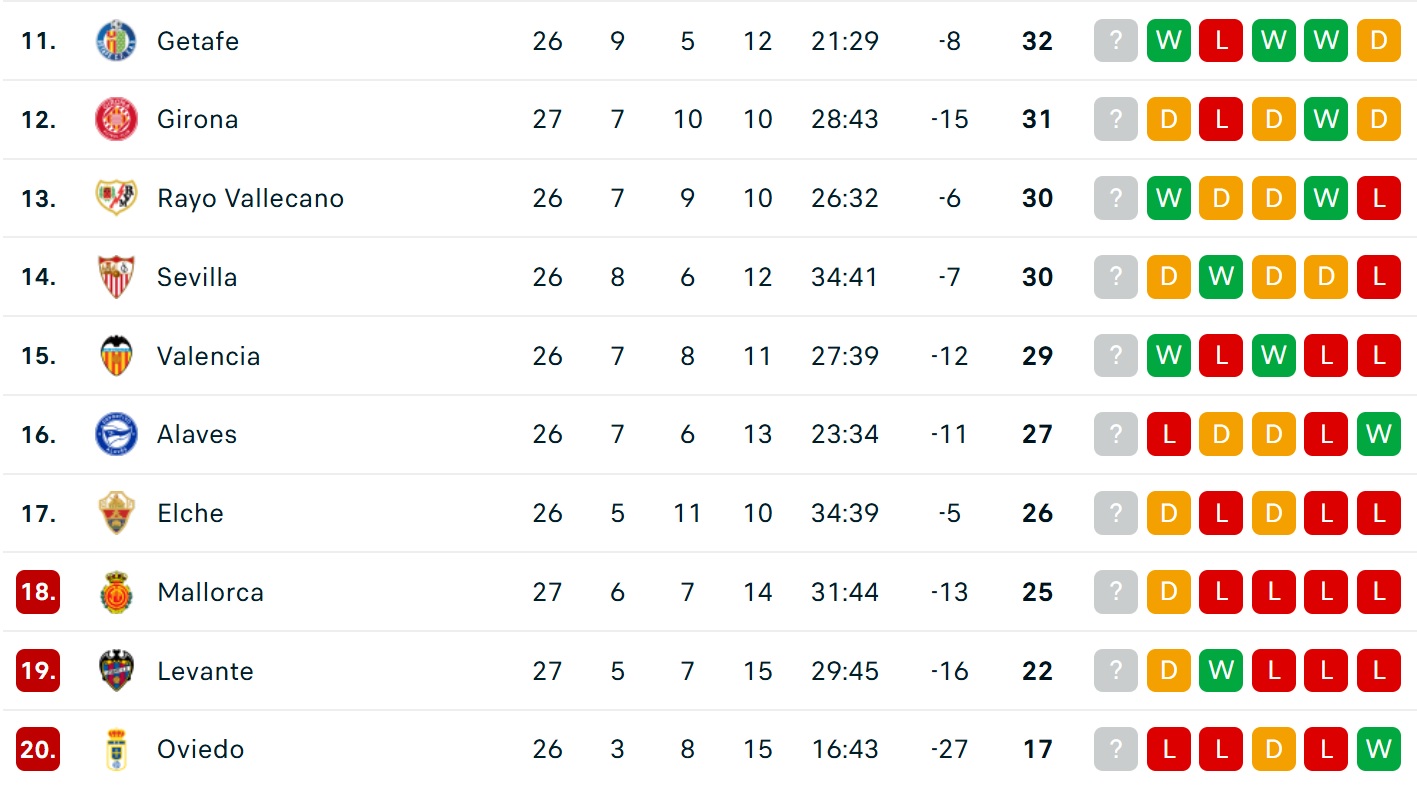Click the Levante club crest icon

pyautogui.click(x=116, y=671)
